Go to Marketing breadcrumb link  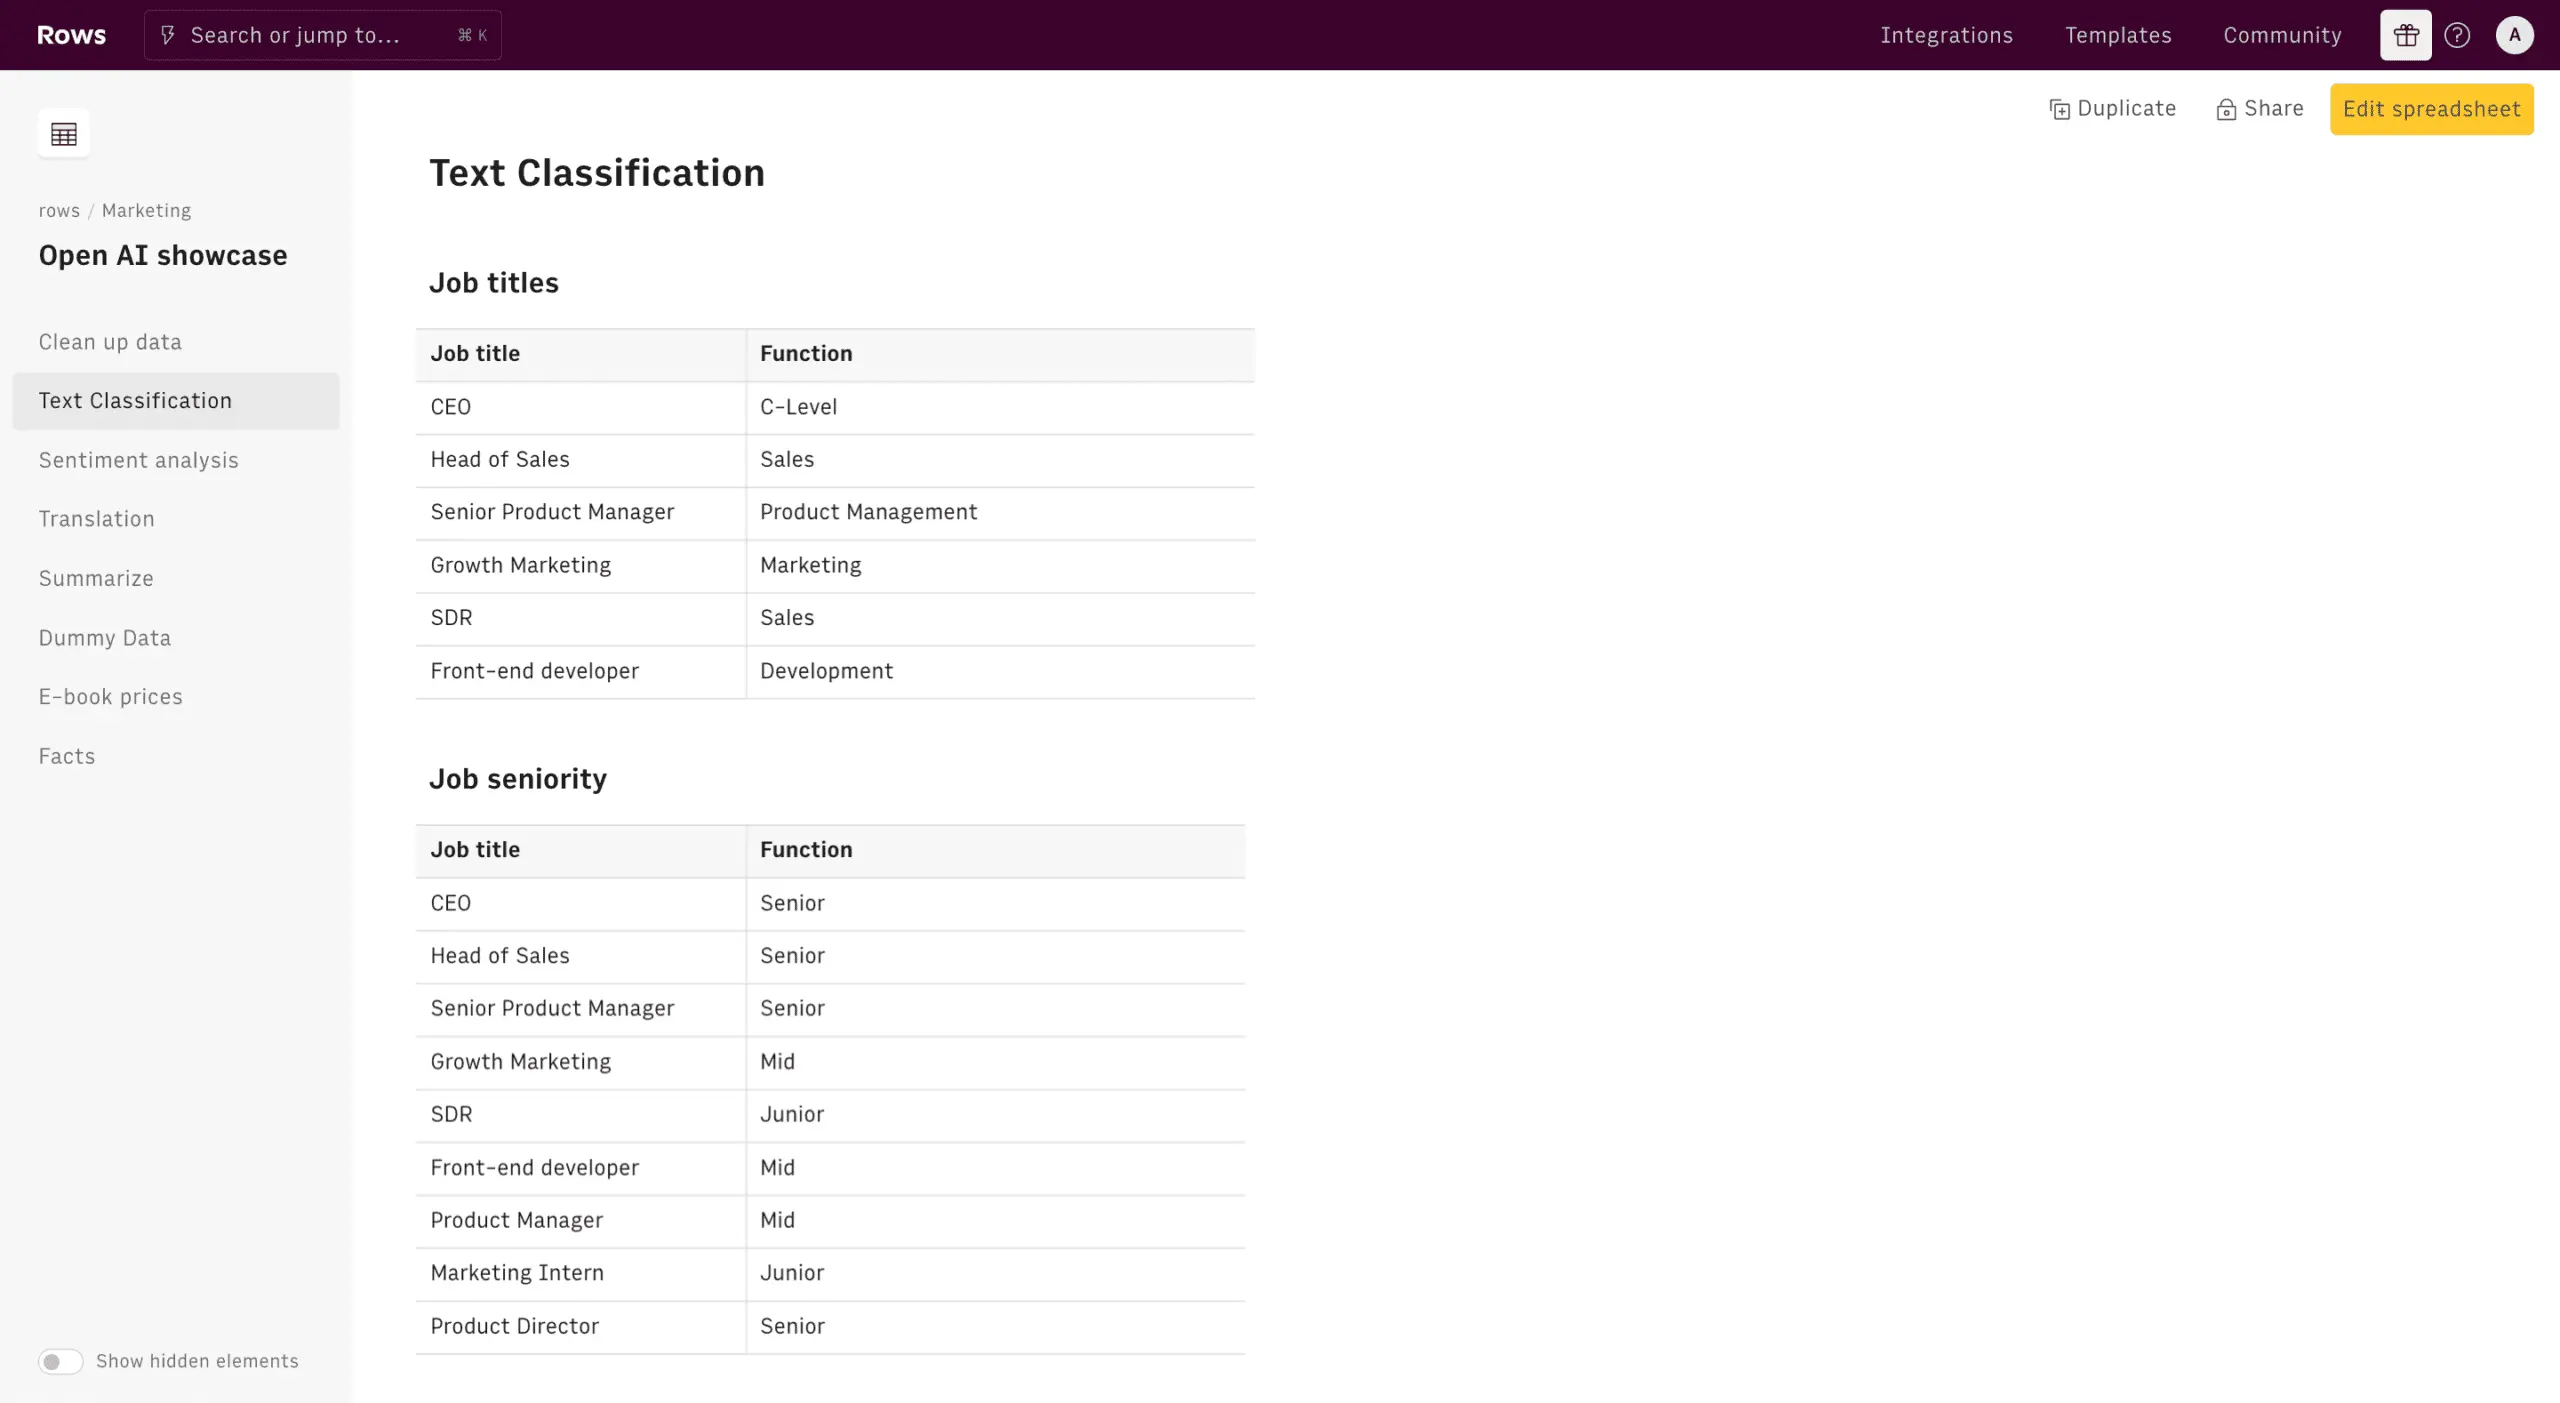coord(146,210)
